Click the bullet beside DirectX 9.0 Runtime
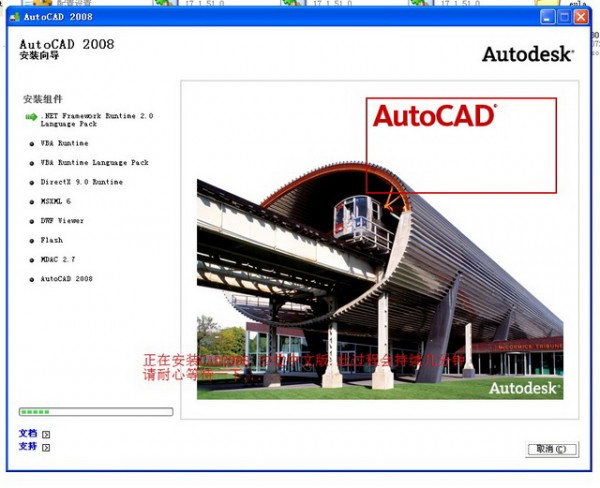600x488 pixels. tap(32, 182)
